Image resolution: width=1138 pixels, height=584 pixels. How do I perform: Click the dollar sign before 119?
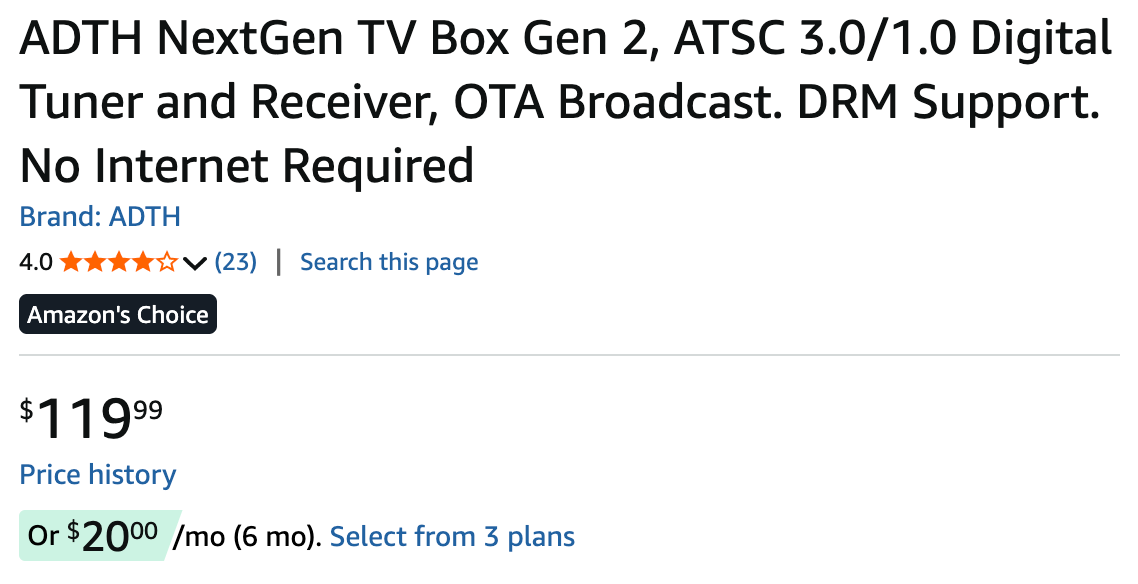27,410
